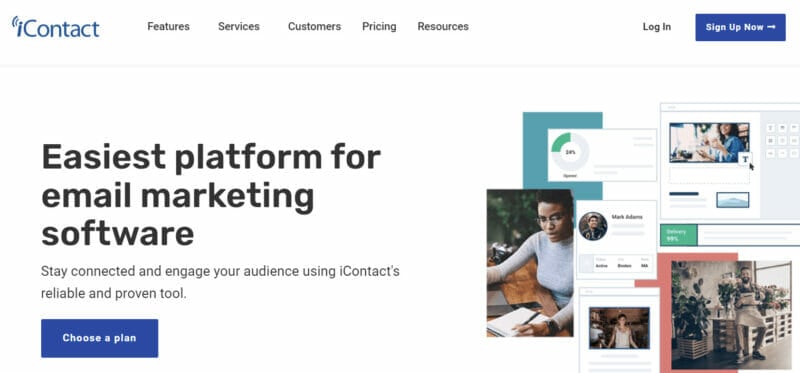Click the photo of man in plant shop

coord(731,315)
